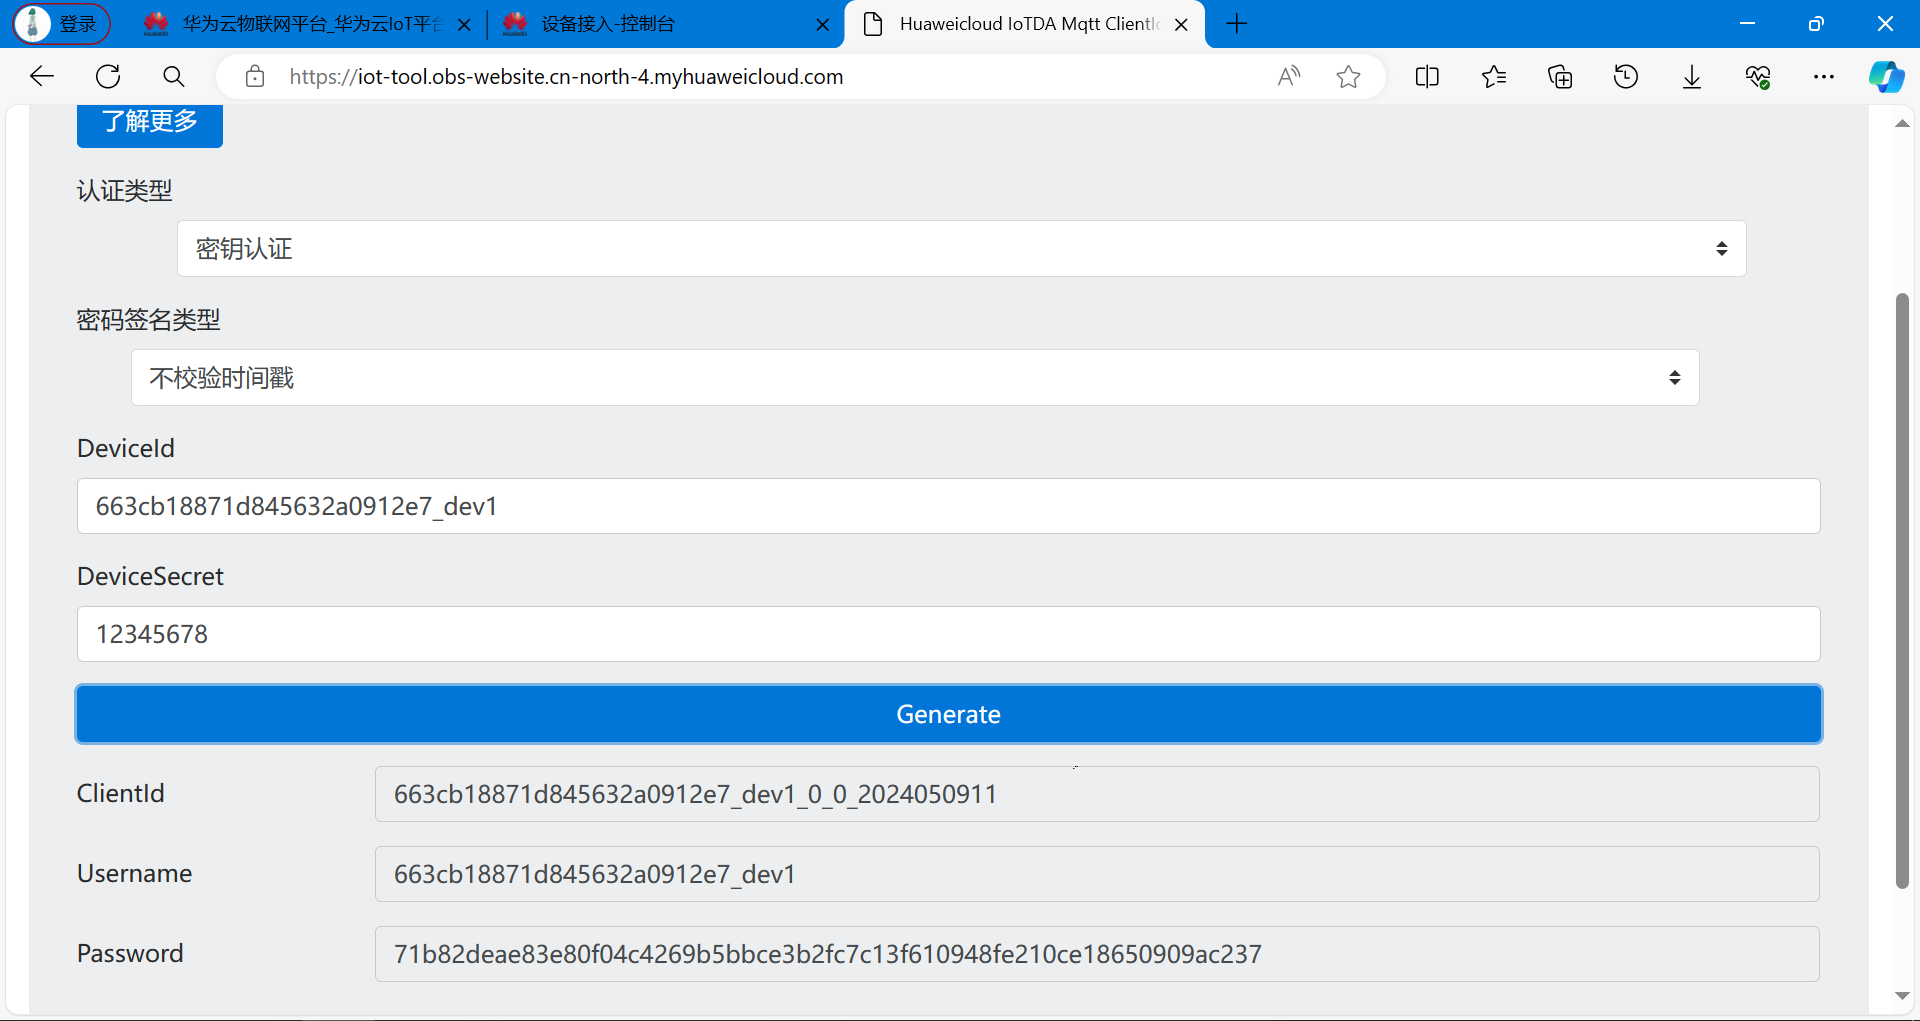Refresh the current page

click(x=108, y=76)
